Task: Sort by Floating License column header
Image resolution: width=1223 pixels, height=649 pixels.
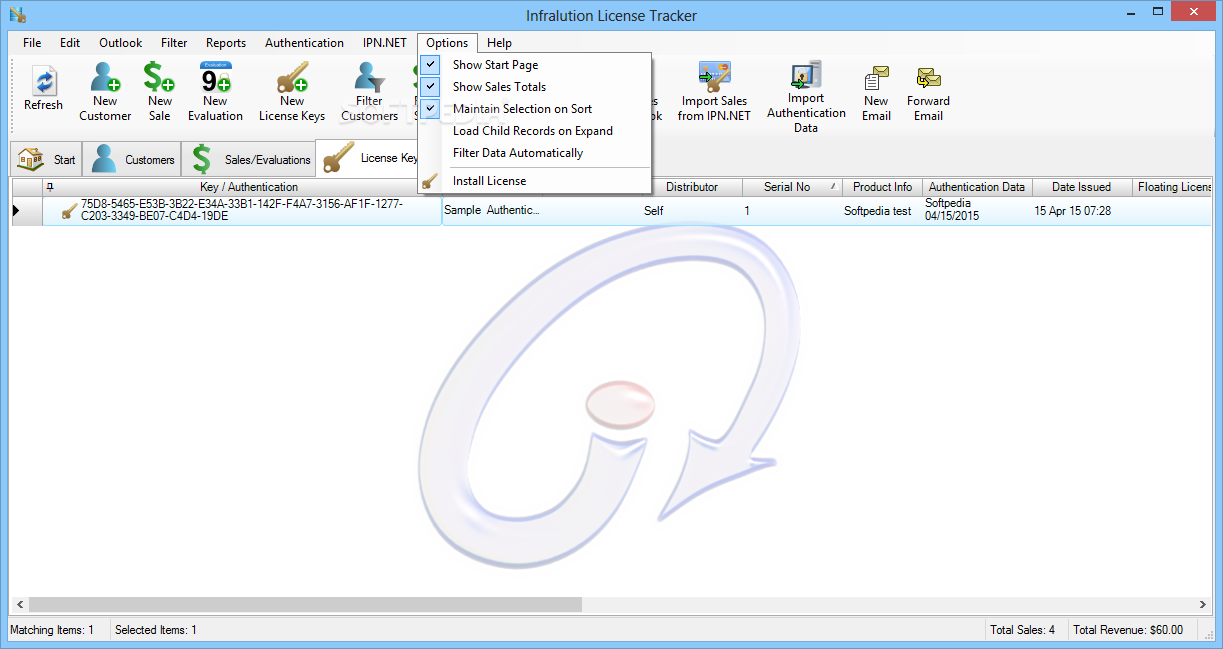Action: click(x=1172, y=187)
